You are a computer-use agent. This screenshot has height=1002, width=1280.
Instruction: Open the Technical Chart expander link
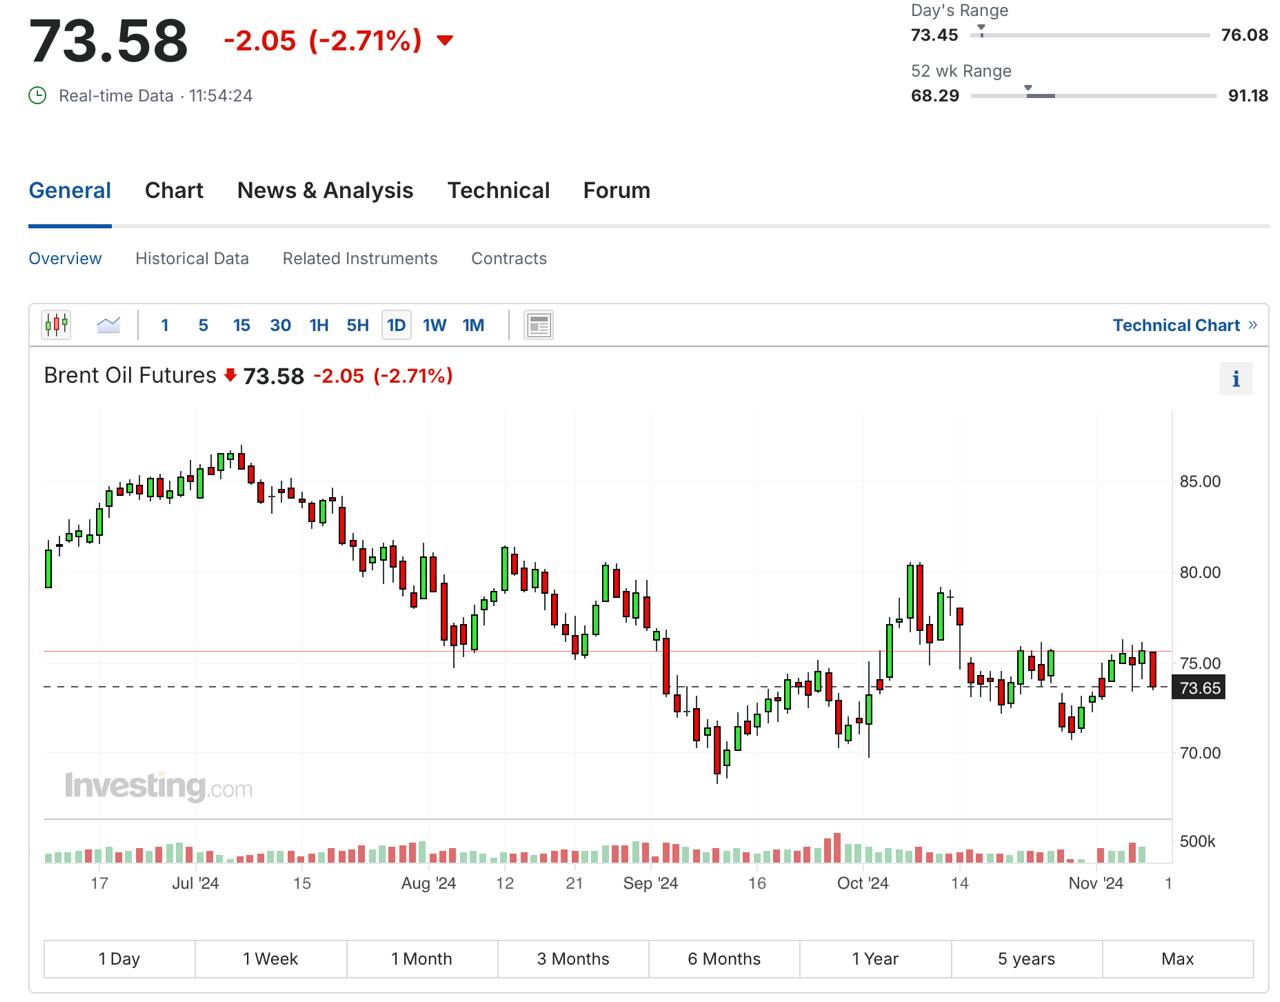[x=1184, y=325]
